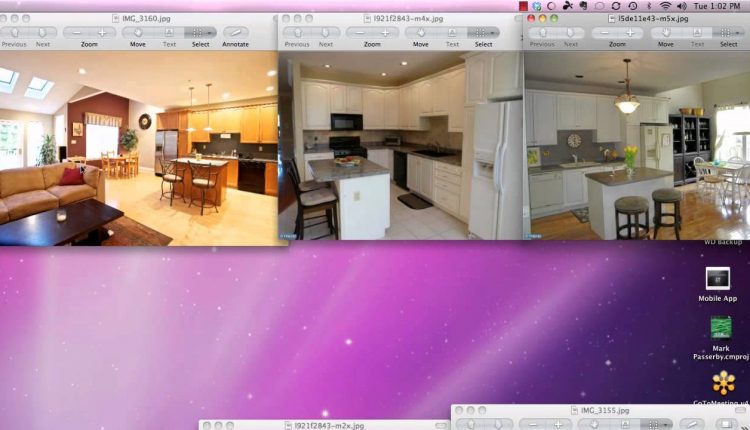Click kitchen photo in l5de11e43-m5x.jpg window
Screen dimensions: 750x430
pyautogui.click(x=637, y=145)
